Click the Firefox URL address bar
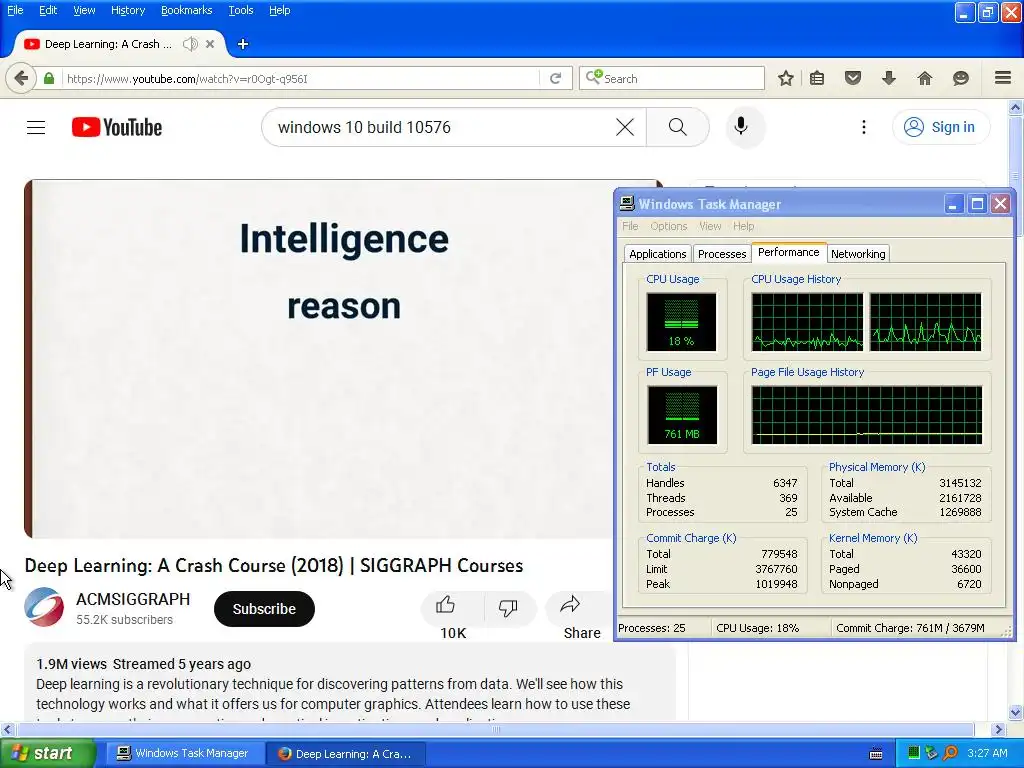1024x768 pixels. point(302,78)
